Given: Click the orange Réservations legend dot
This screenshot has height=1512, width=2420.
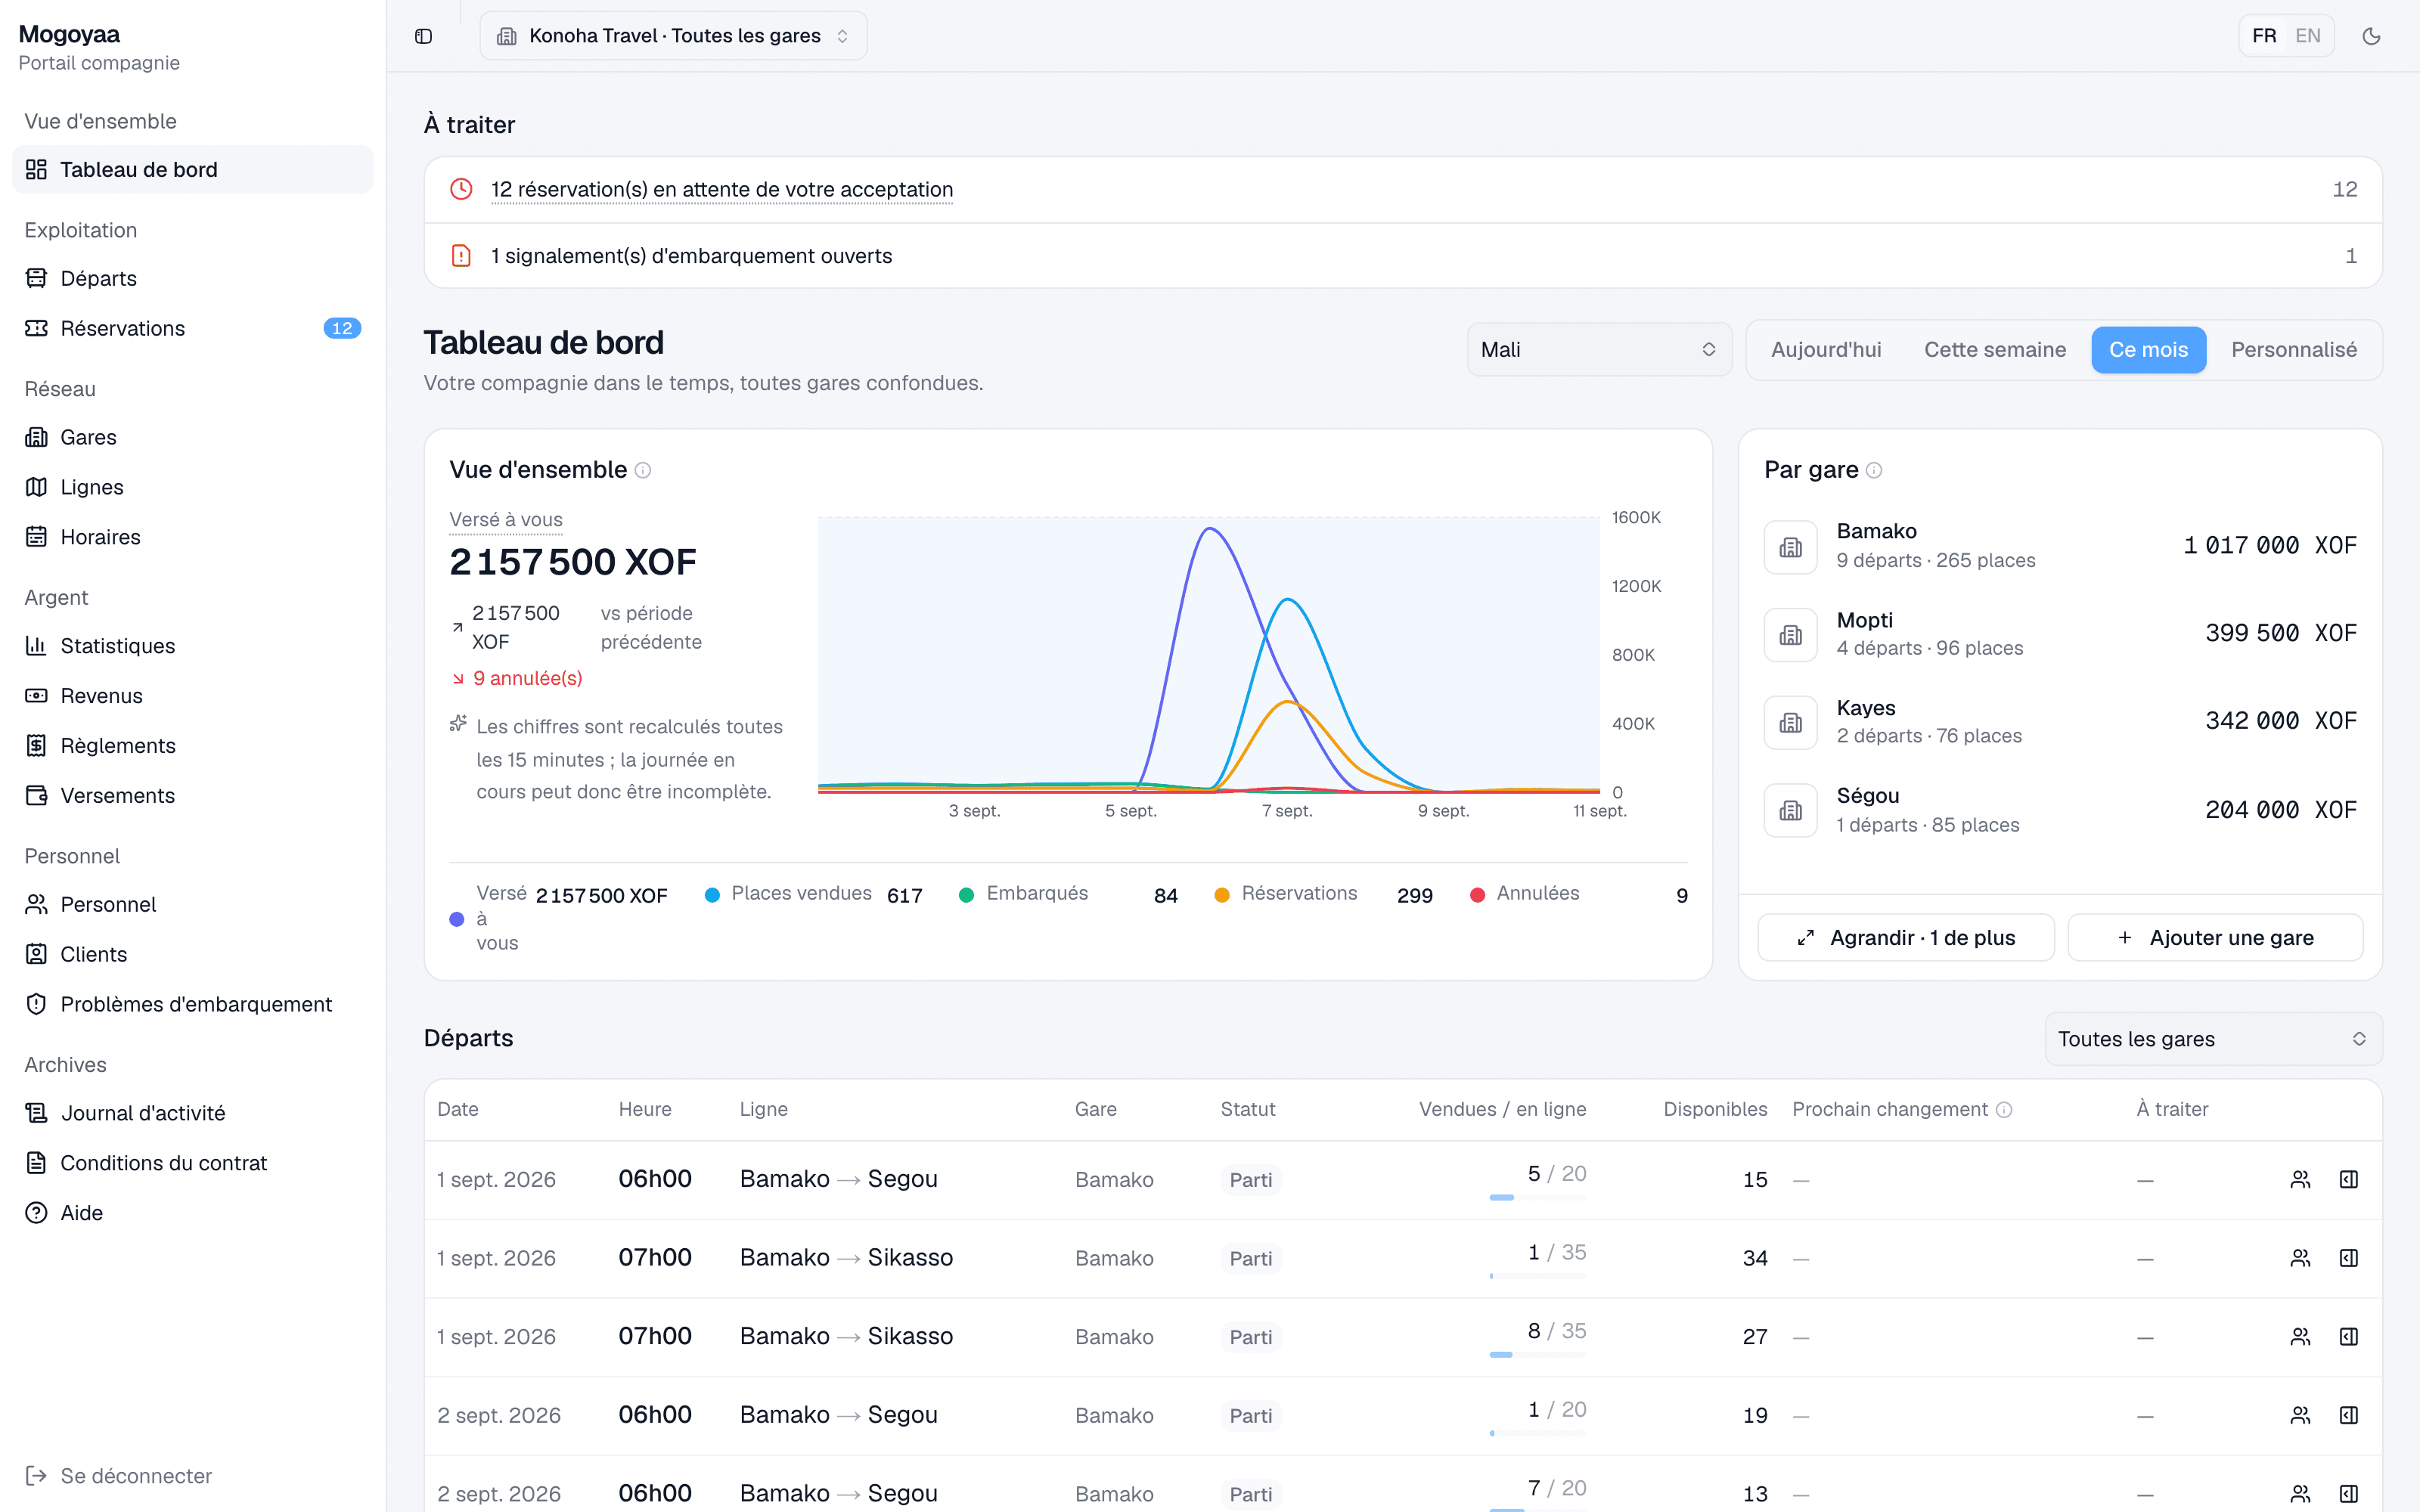Looking at the screenshot, I should 1222,895.
